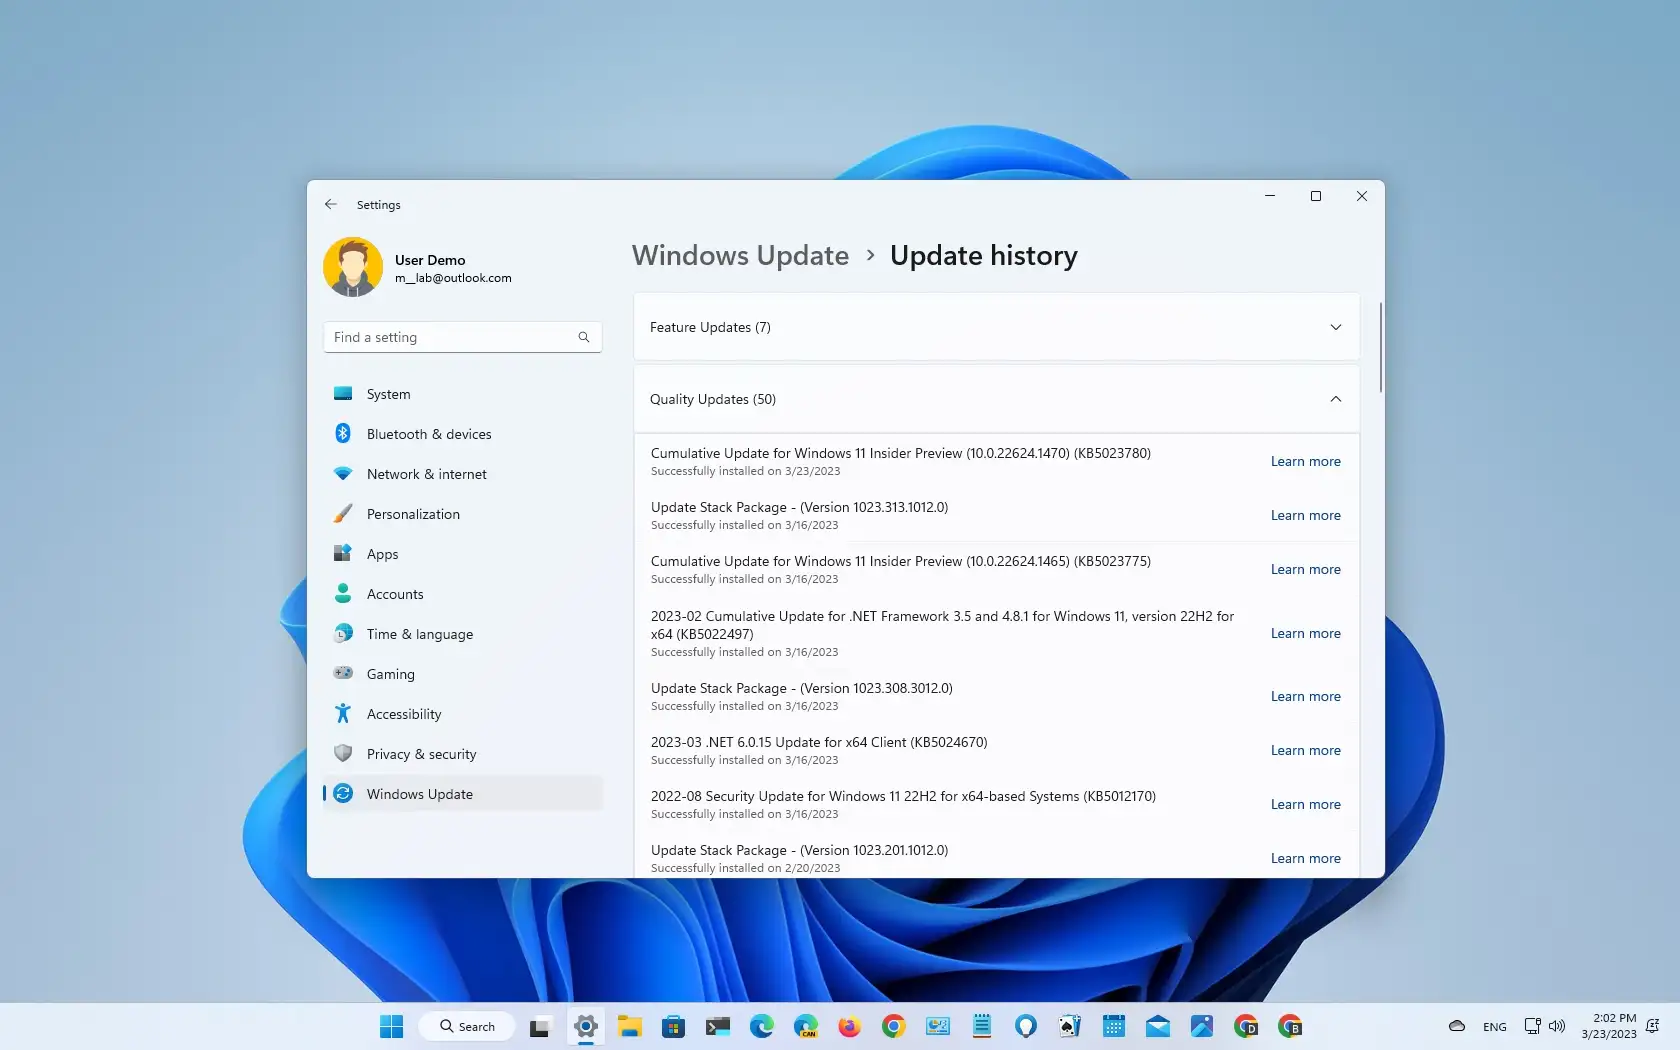Learn more about KB5023775 update
Viewport: 1680px width, 1050px height.
(x=1305, y=569)
